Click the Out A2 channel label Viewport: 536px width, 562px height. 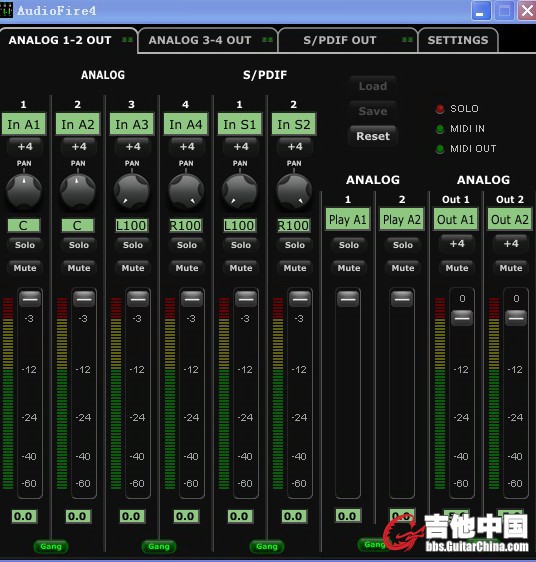510,219
